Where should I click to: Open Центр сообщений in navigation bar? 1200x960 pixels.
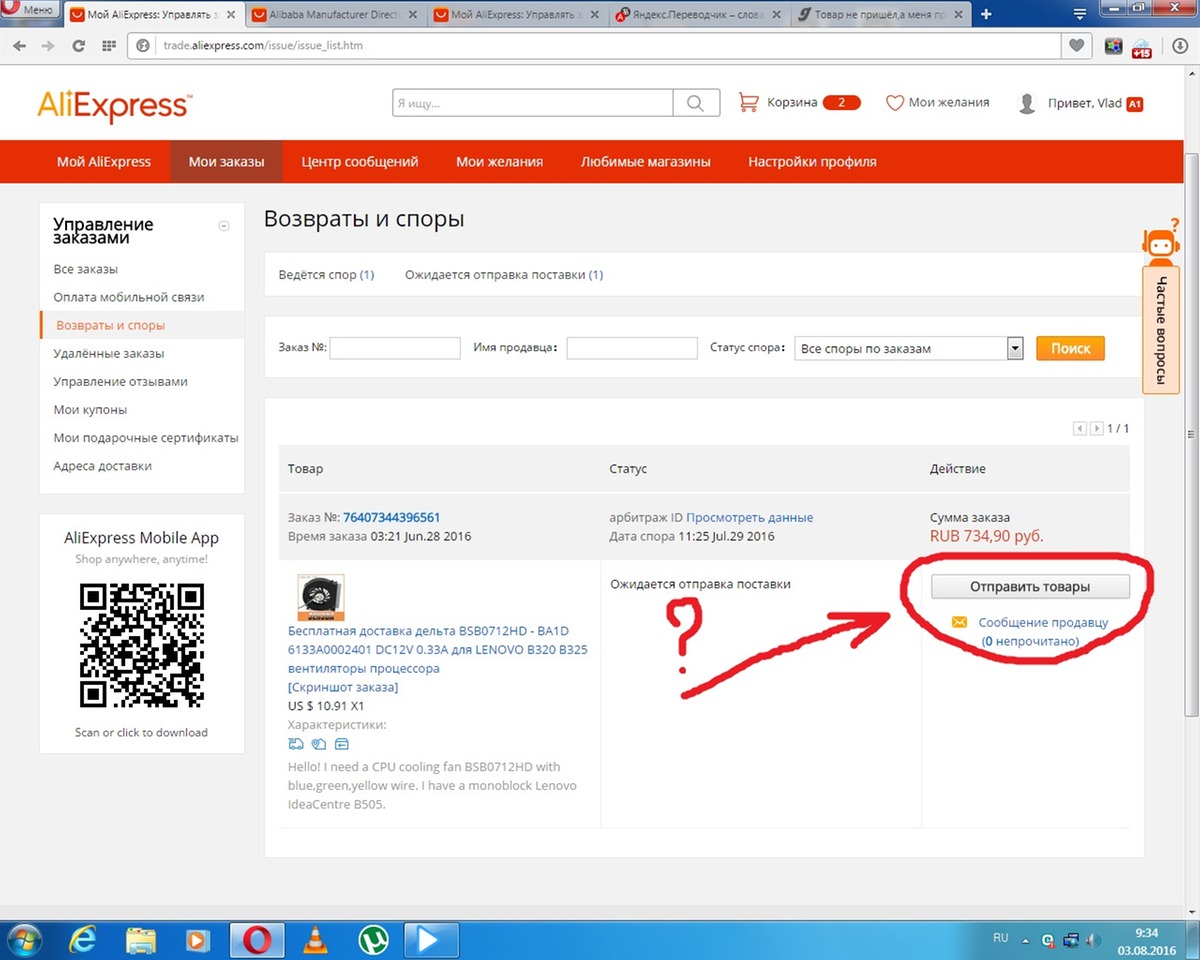click(360, 161)
